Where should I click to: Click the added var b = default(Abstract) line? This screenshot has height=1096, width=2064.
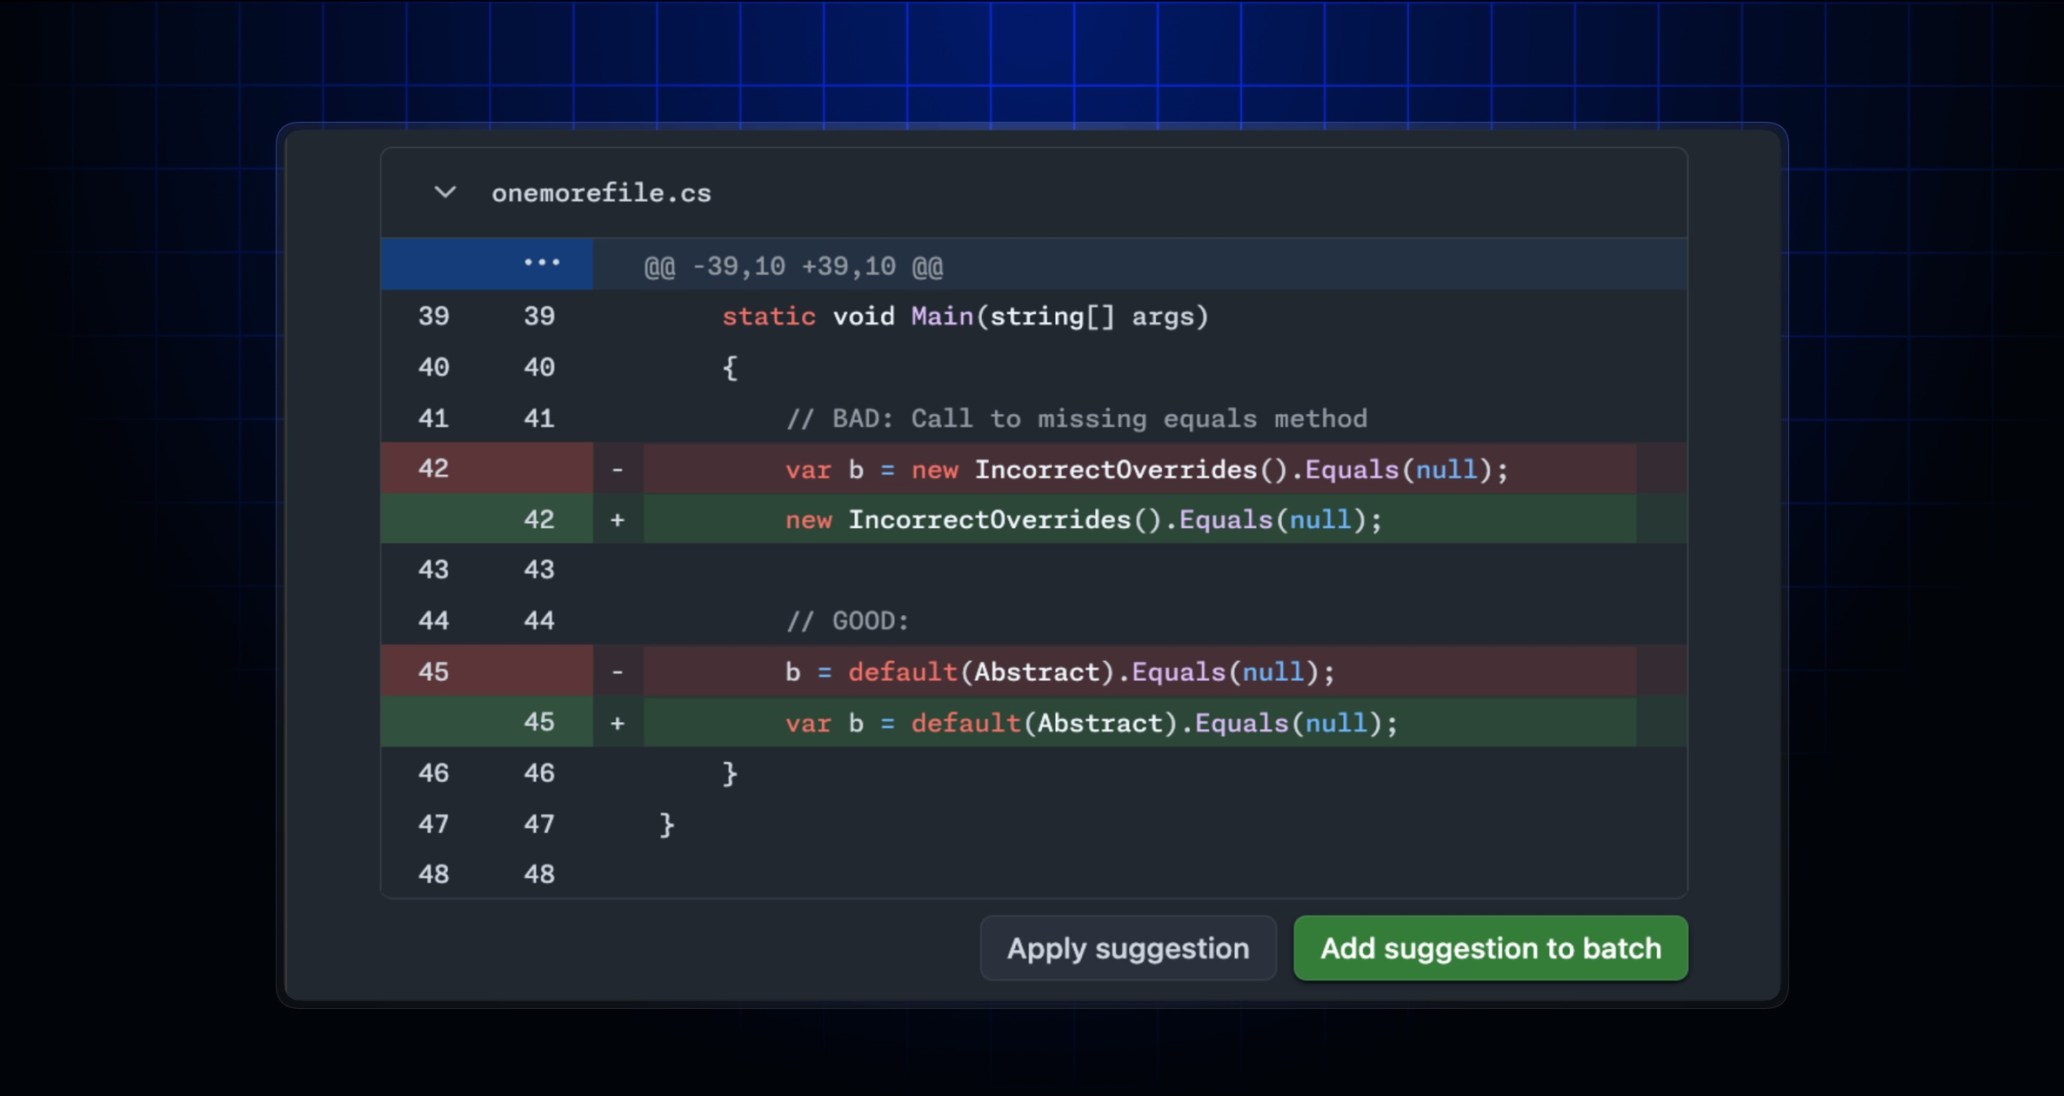(1090, 722)
